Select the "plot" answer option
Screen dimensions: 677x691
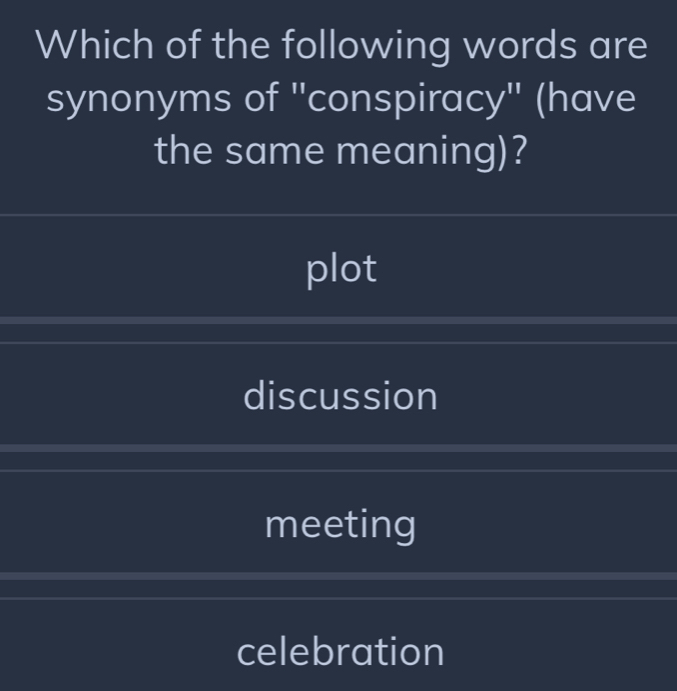point(340,268)
